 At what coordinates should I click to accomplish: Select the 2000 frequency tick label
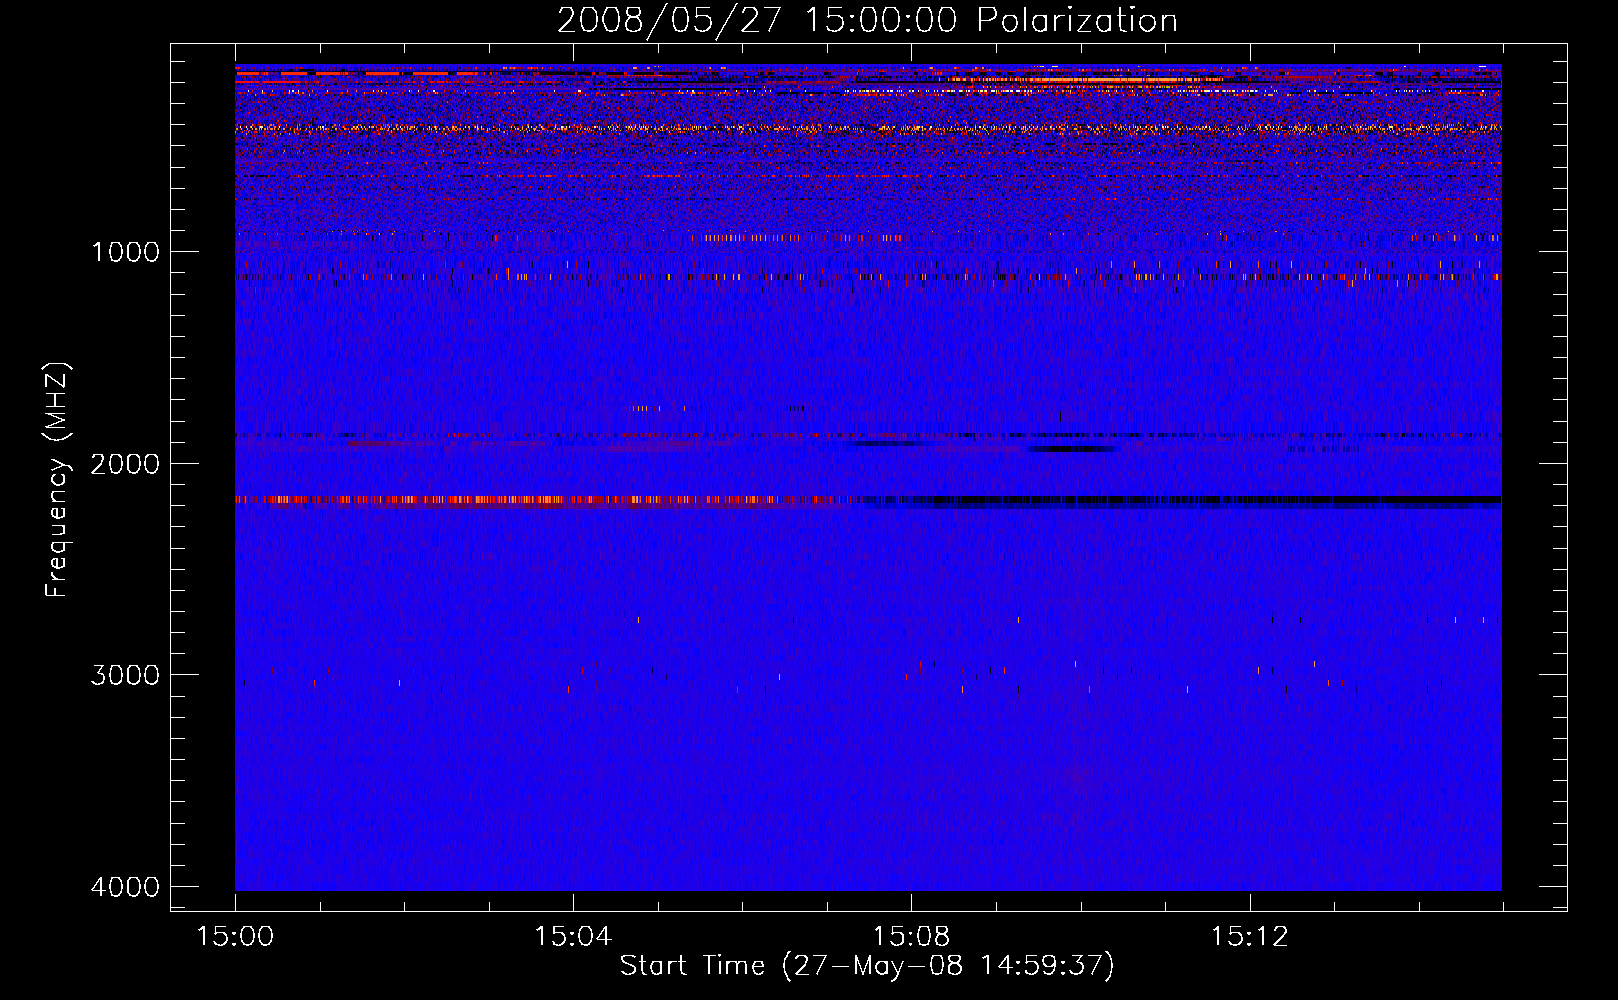click(125, 464)
